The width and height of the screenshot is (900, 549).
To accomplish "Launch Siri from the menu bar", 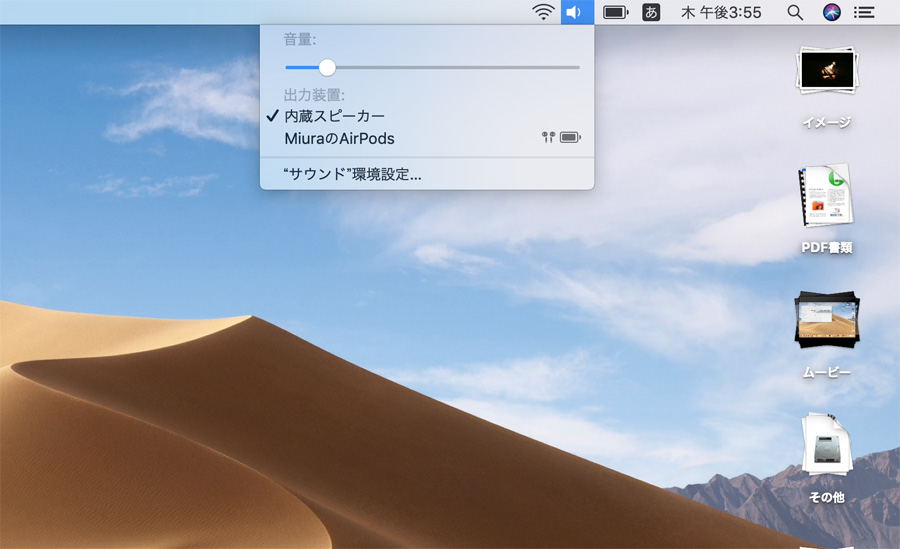I will click(x=831, y=12).
